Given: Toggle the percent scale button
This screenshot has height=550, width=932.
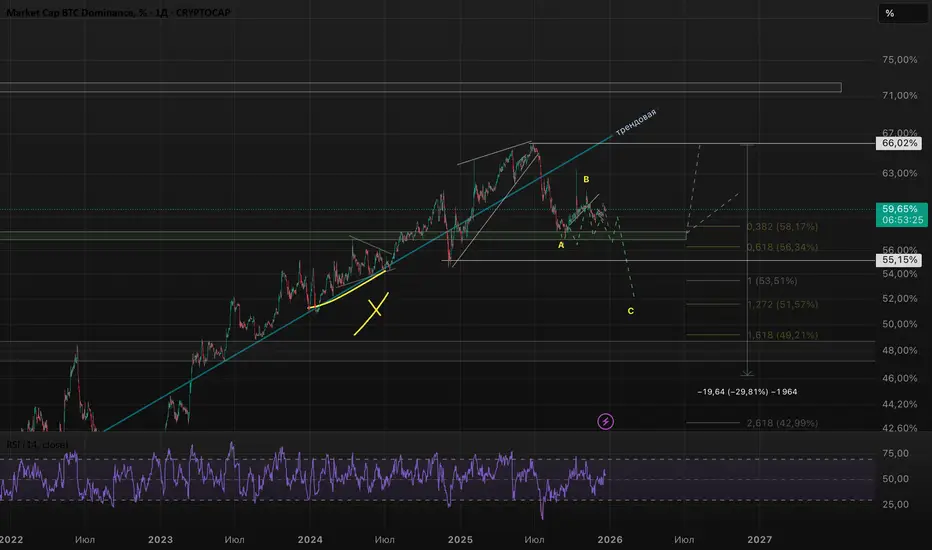Looking at the screenshot, I should click(x=889, y=14).
